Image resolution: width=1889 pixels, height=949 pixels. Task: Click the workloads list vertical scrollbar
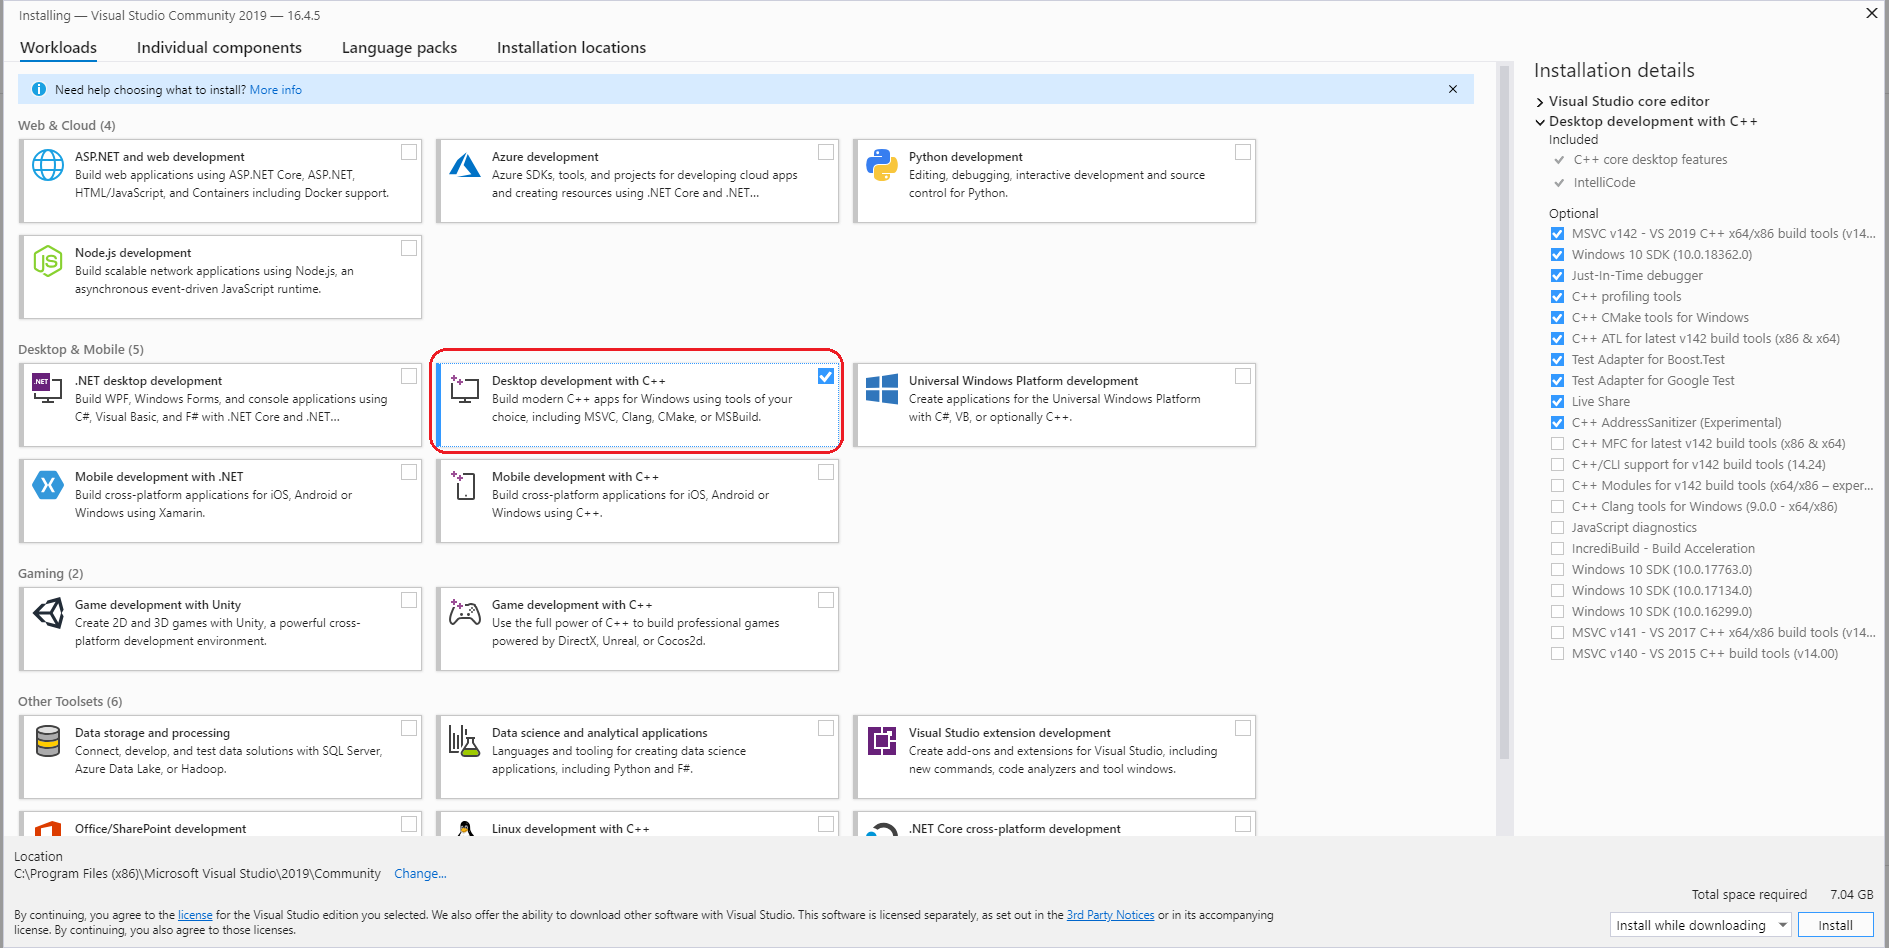[x=1503, y=410]
